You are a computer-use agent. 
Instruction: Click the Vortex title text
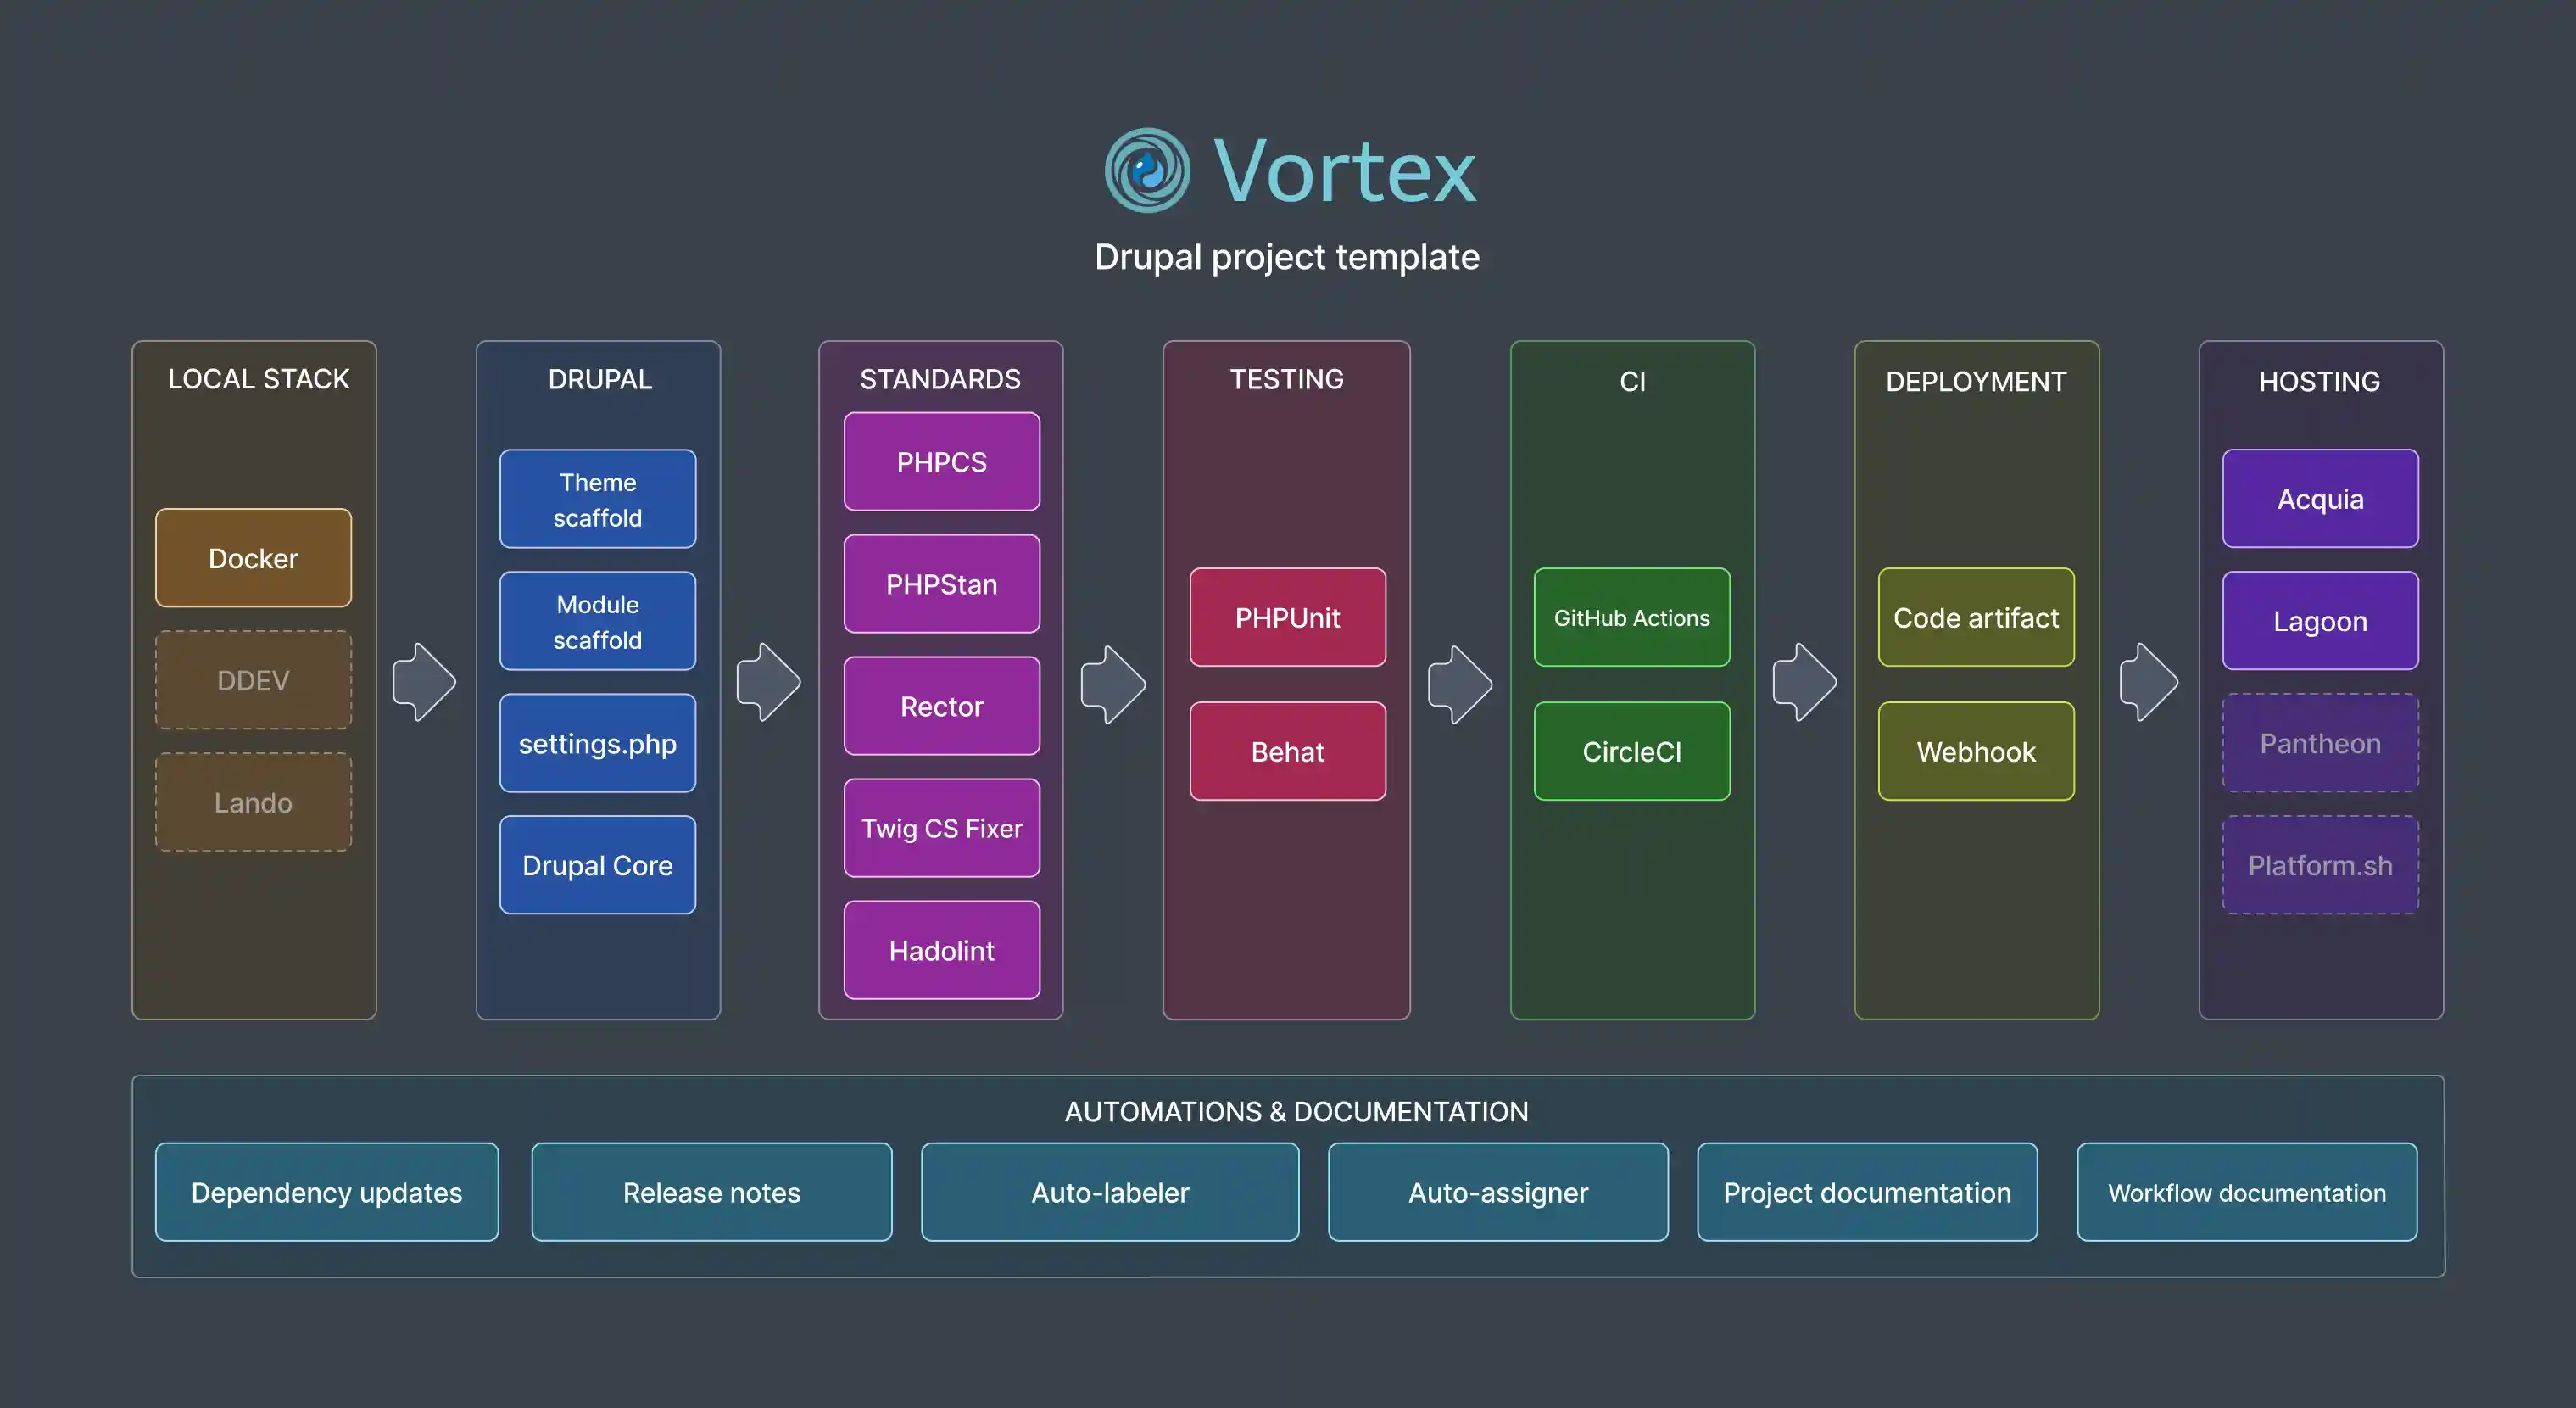1345,171
